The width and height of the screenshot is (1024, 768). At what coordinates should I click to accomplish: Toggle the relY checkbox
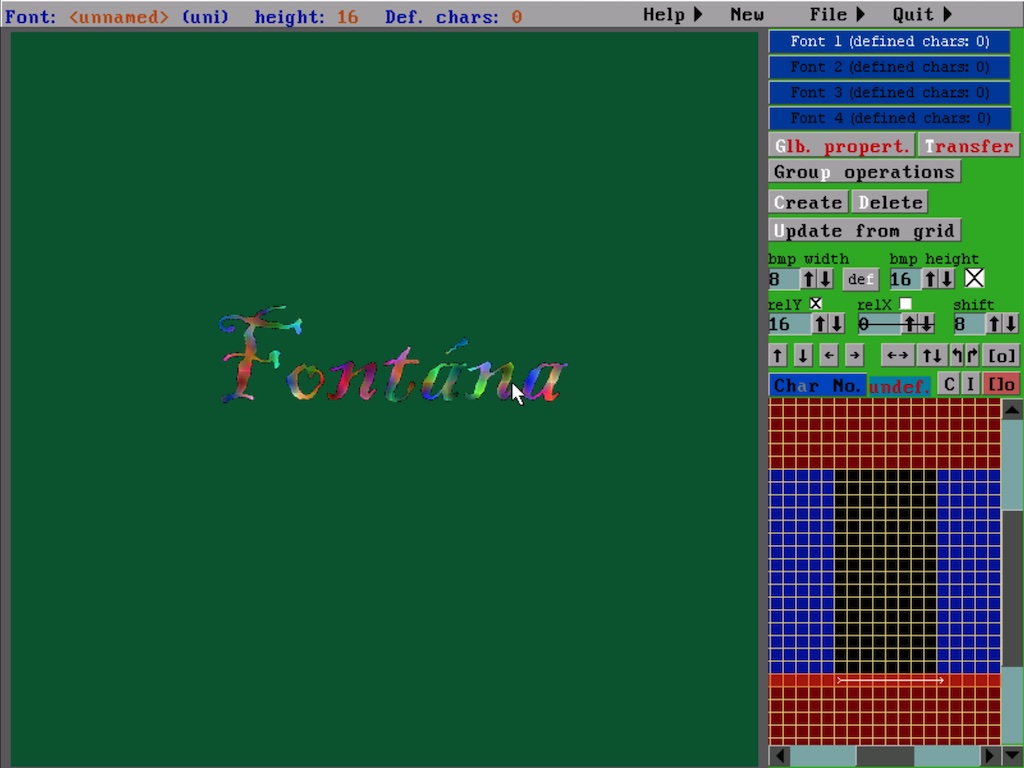pos(816,304)
